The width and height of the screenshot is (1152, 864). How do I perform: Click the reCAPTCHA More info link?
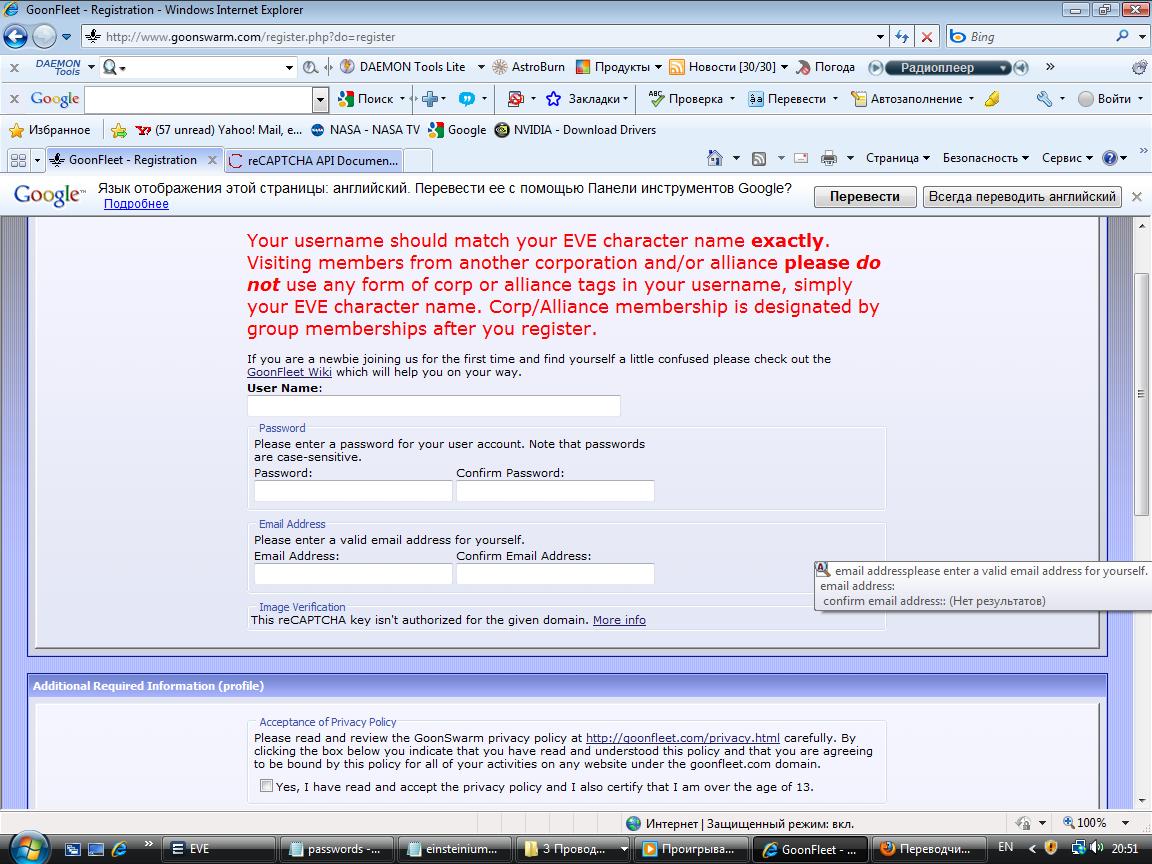tap(619, 620)
